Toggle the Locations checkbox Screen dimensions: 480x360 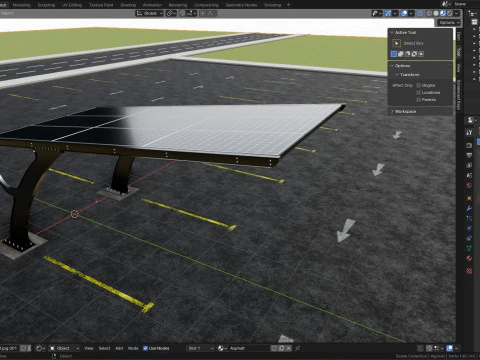pos(418,93)
